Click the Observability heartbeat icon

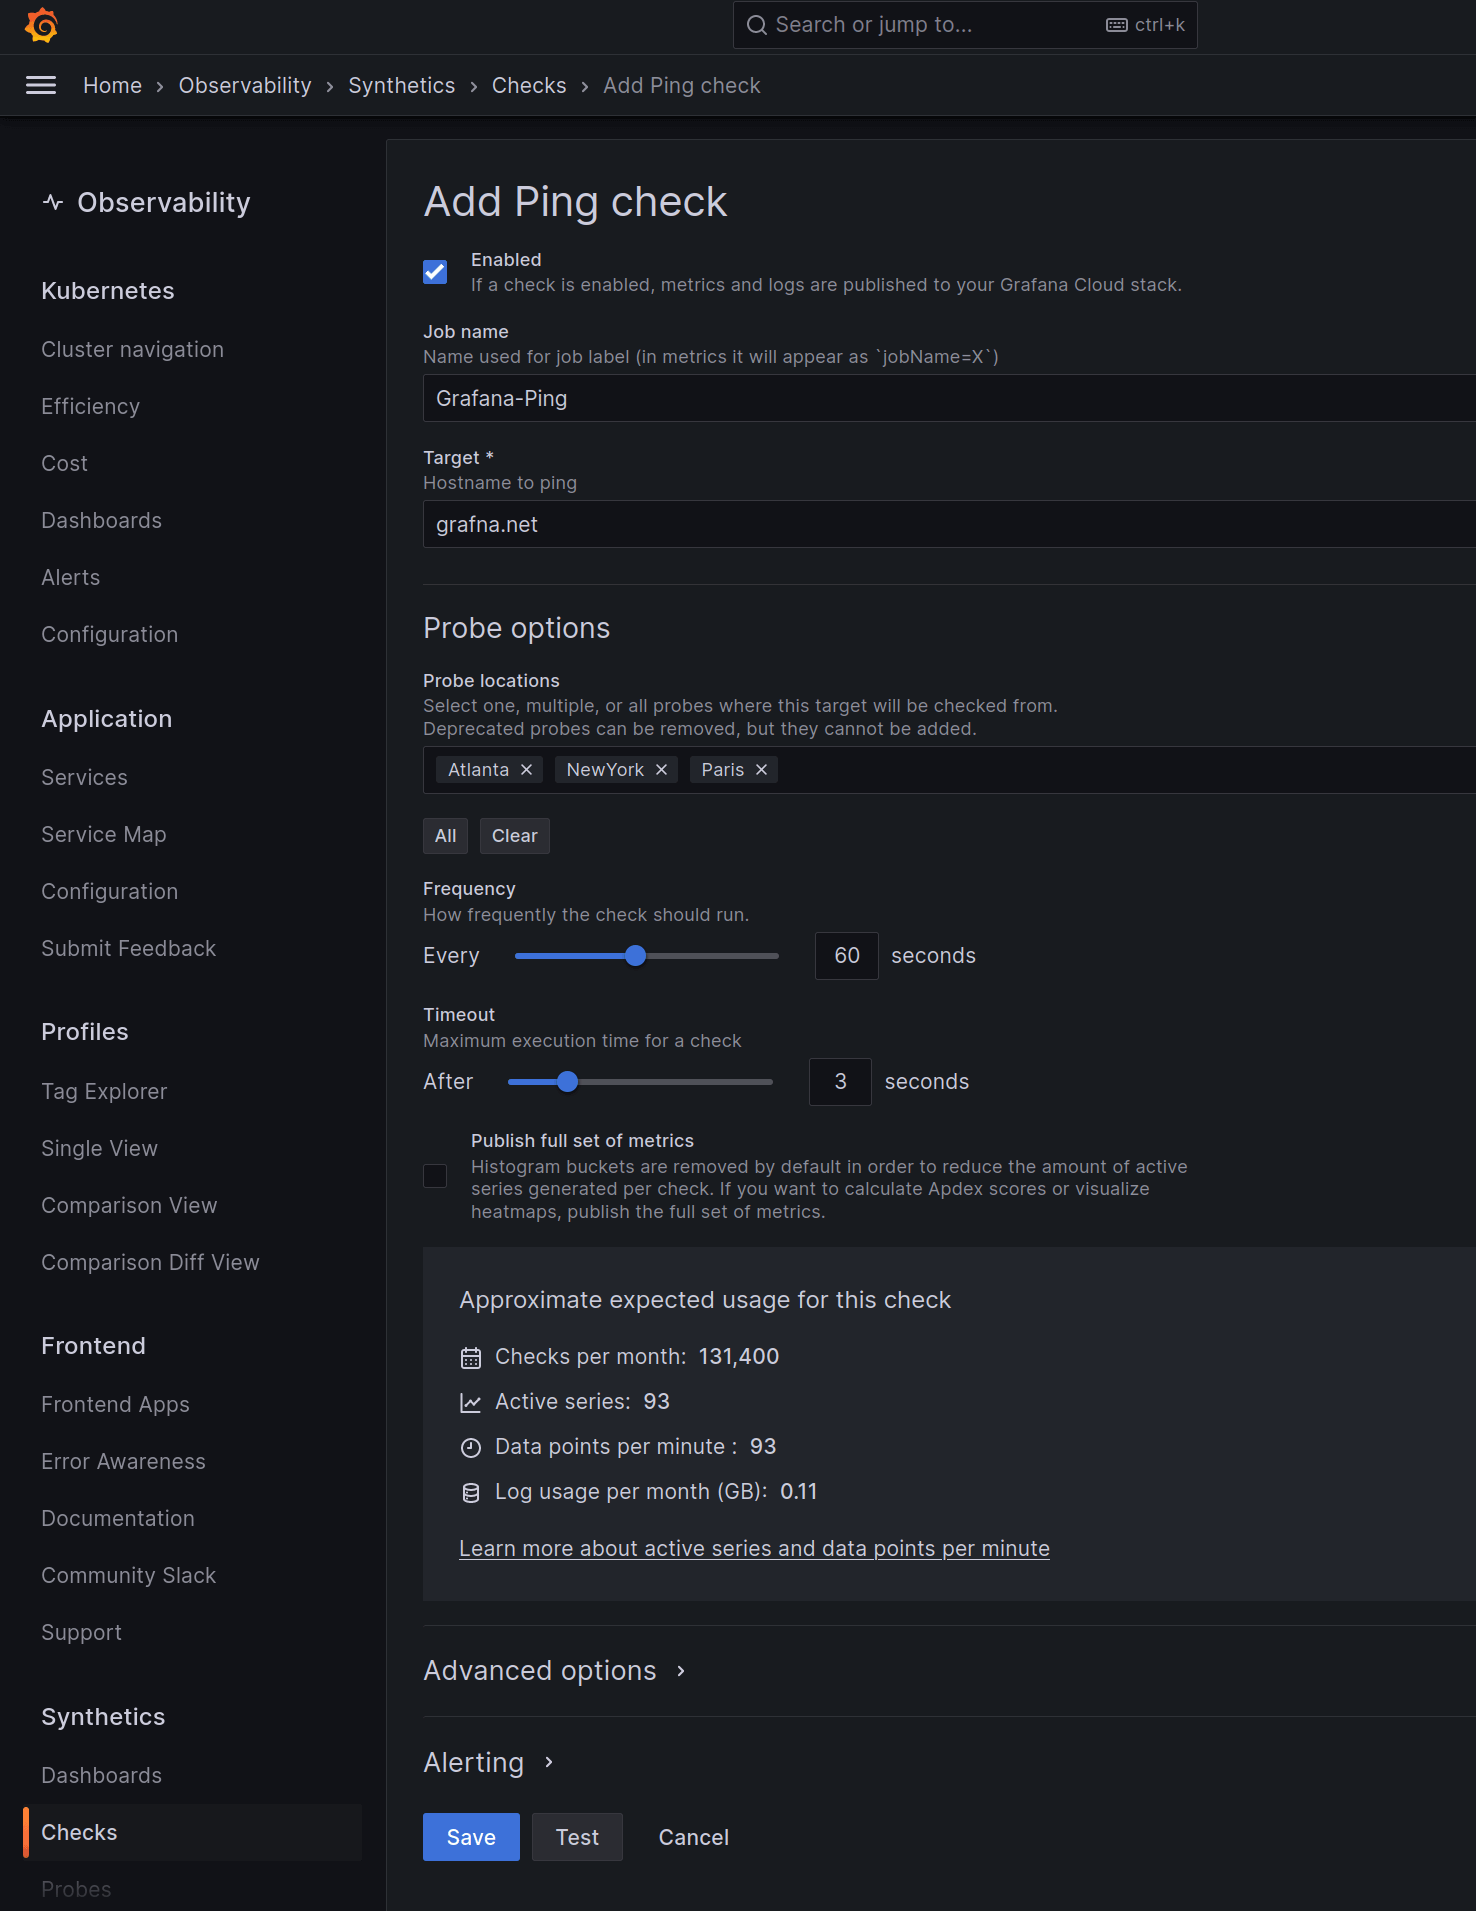(x=53, y=203)
